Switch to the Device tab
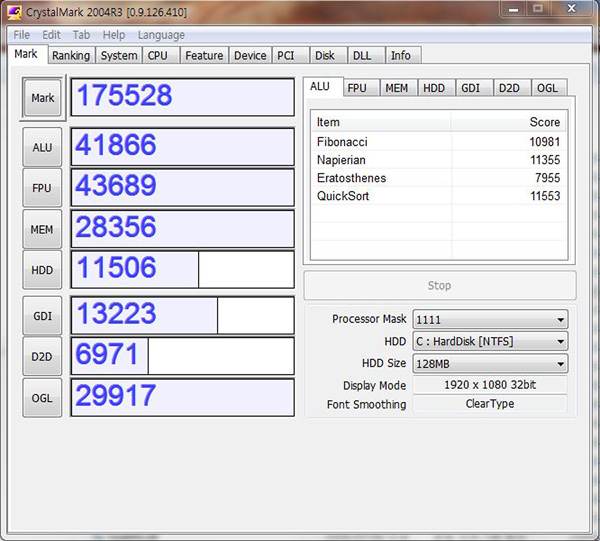 pyautogui.click(x=250, y=55)
